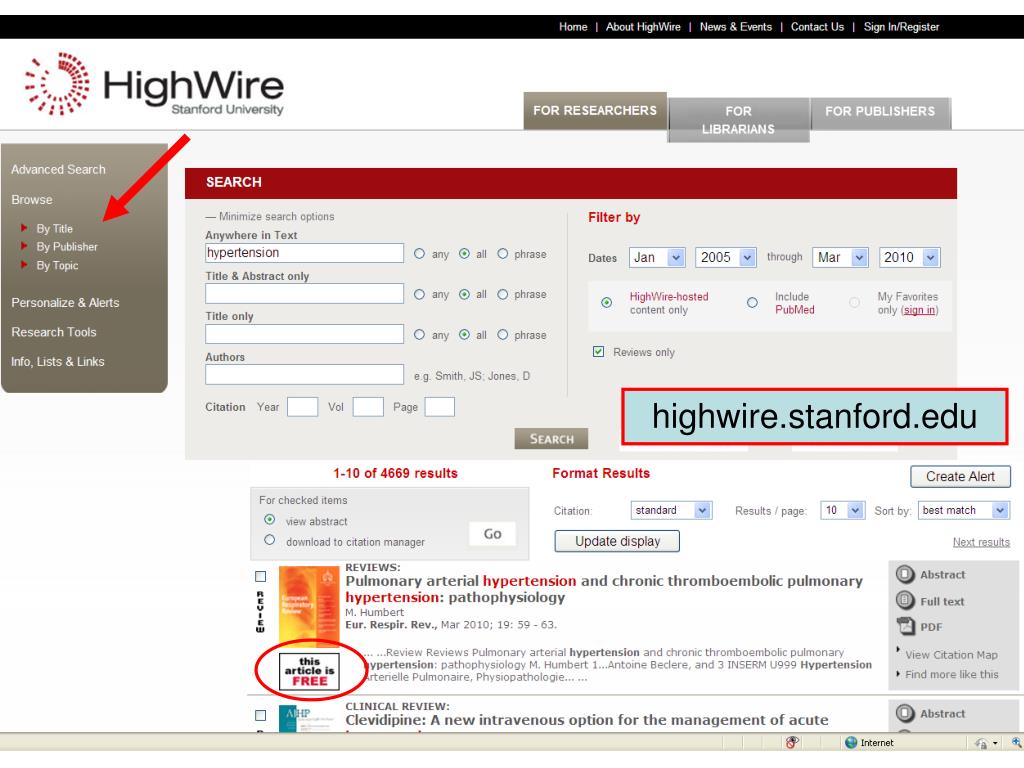
Task: Click 'Minimize search options' collapser
Action: pyautogui.click(x=270, y=216)
